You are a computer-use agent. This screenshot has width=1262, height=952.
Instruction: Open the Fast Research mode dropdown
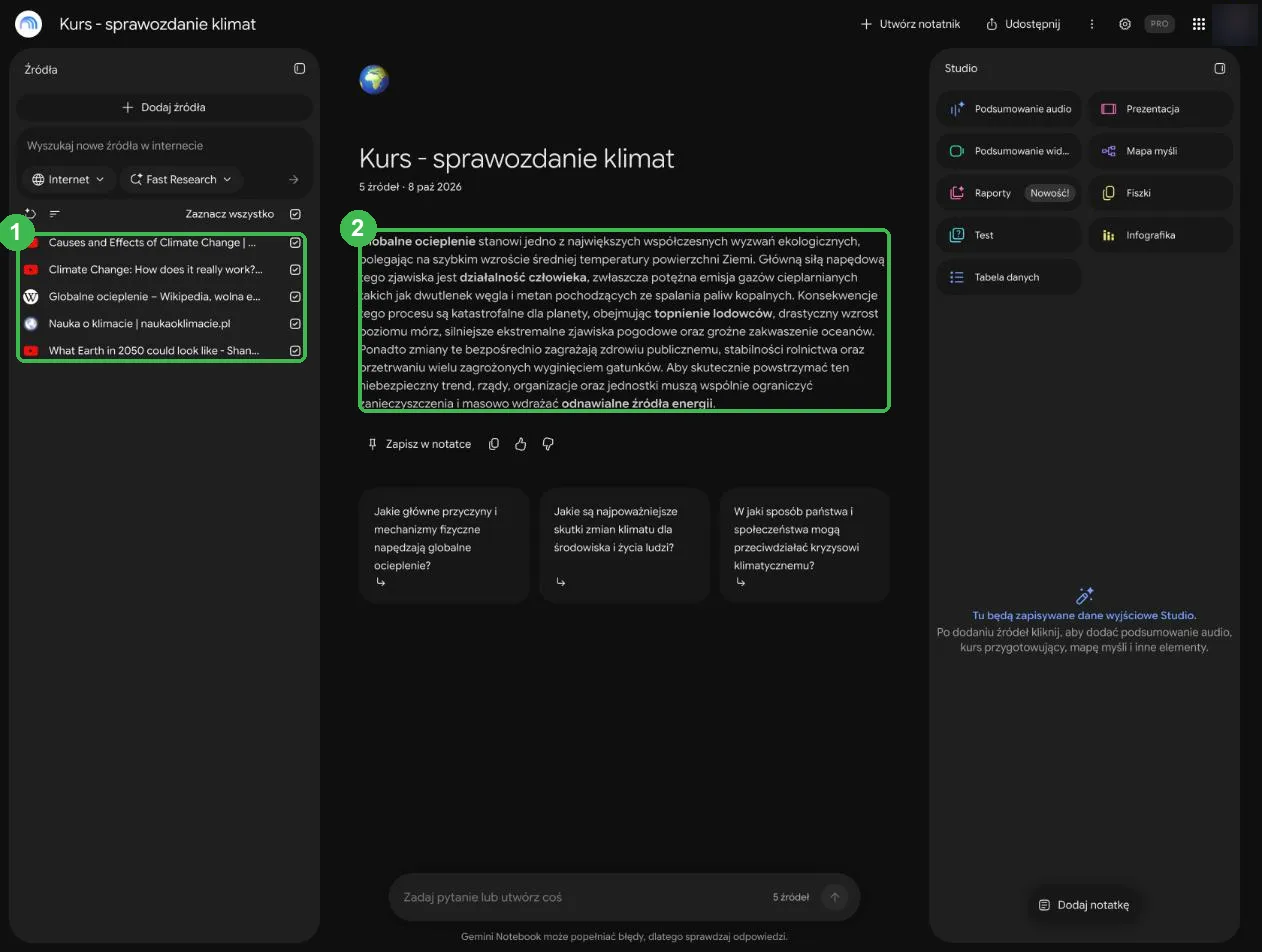(181, 180)
